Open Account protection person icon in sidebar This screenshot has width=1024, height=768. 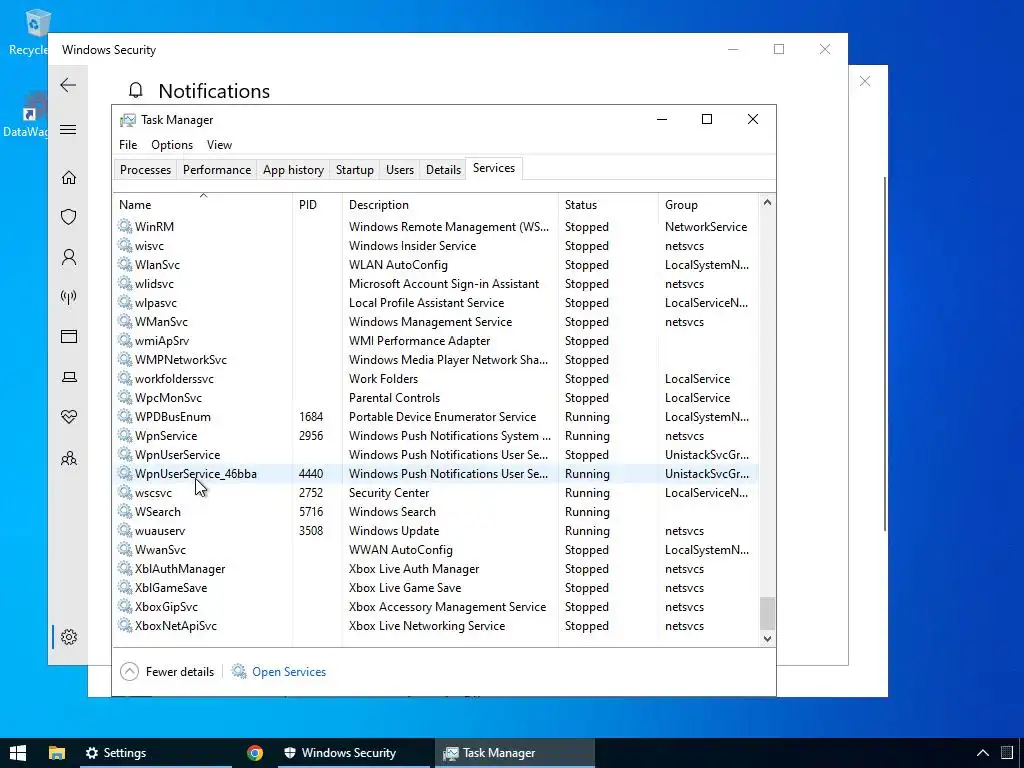click(x=69, y=257)
